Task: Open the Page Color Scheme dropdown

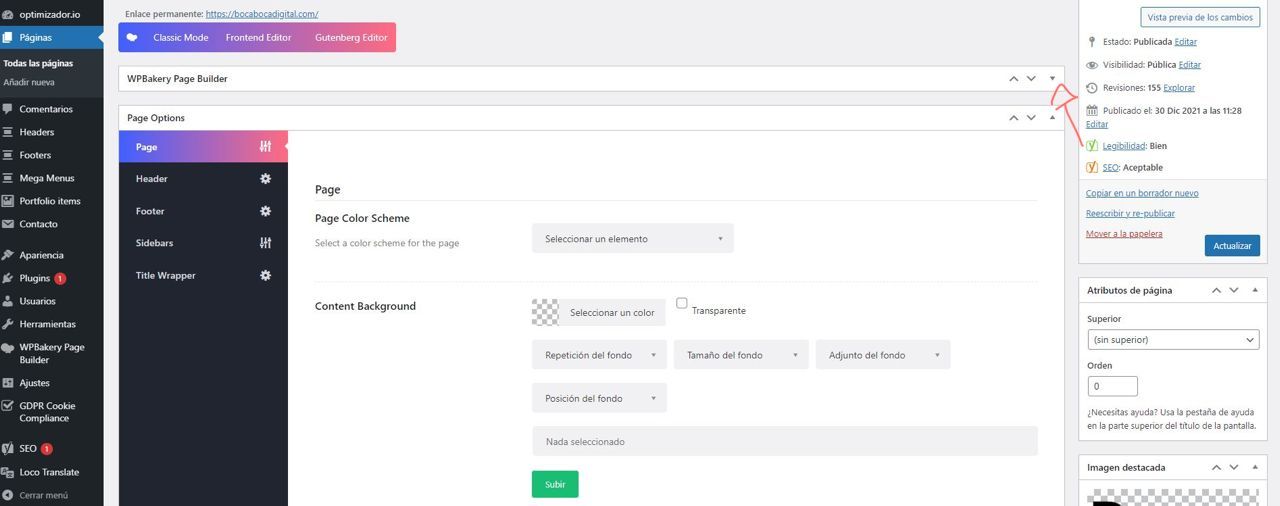Action: pos(632,239)
